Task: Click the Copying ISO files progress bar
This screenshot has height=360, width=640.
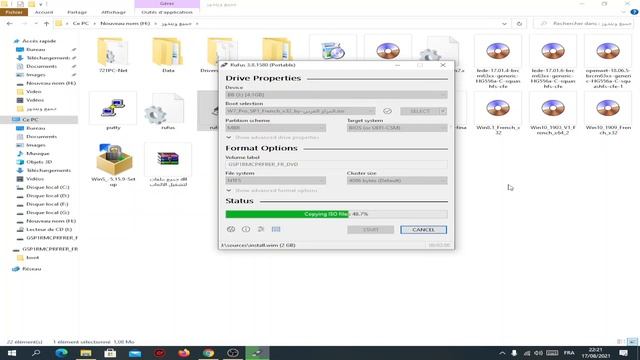Action: [x=336, y=214]
